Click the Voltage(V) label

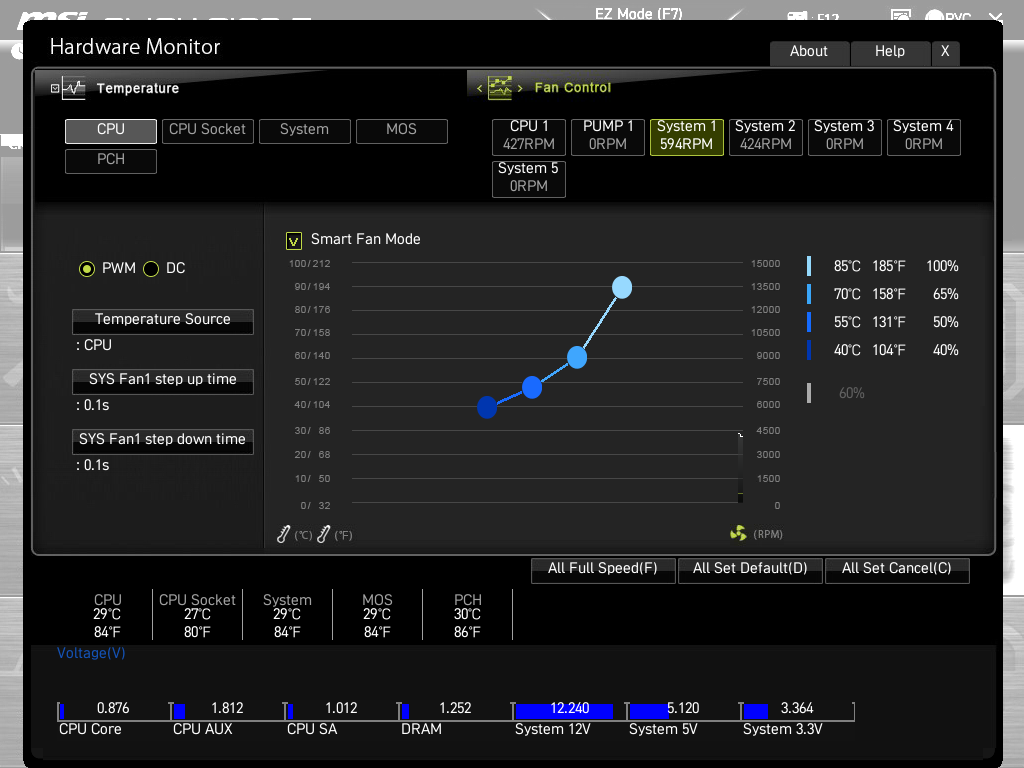(91, 653)
